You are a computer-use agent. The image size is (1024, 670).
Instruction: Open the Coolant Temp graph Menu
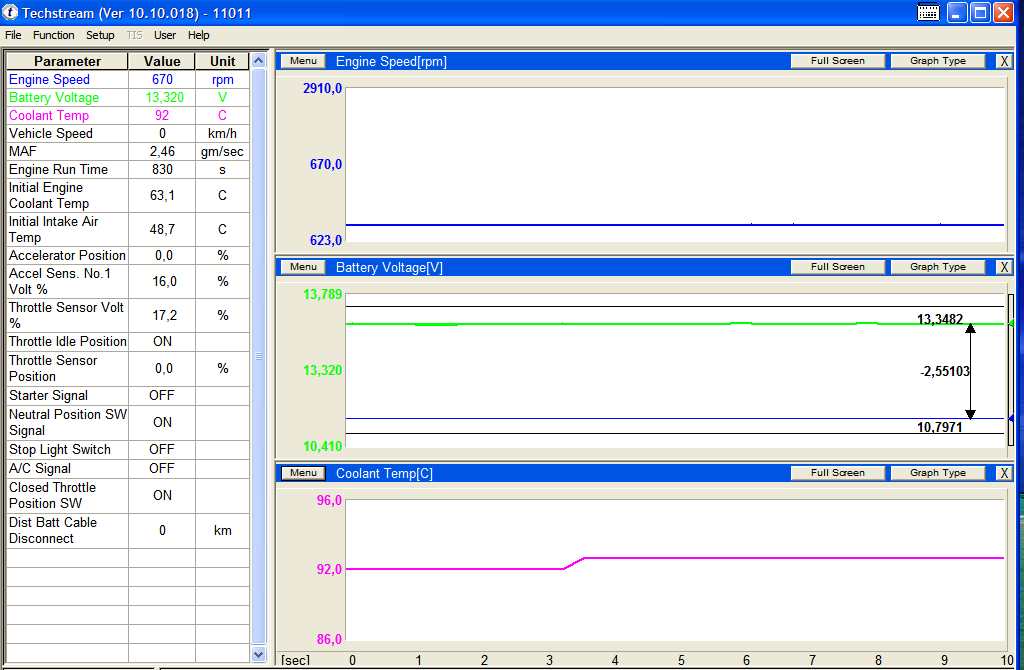(303, 473)
